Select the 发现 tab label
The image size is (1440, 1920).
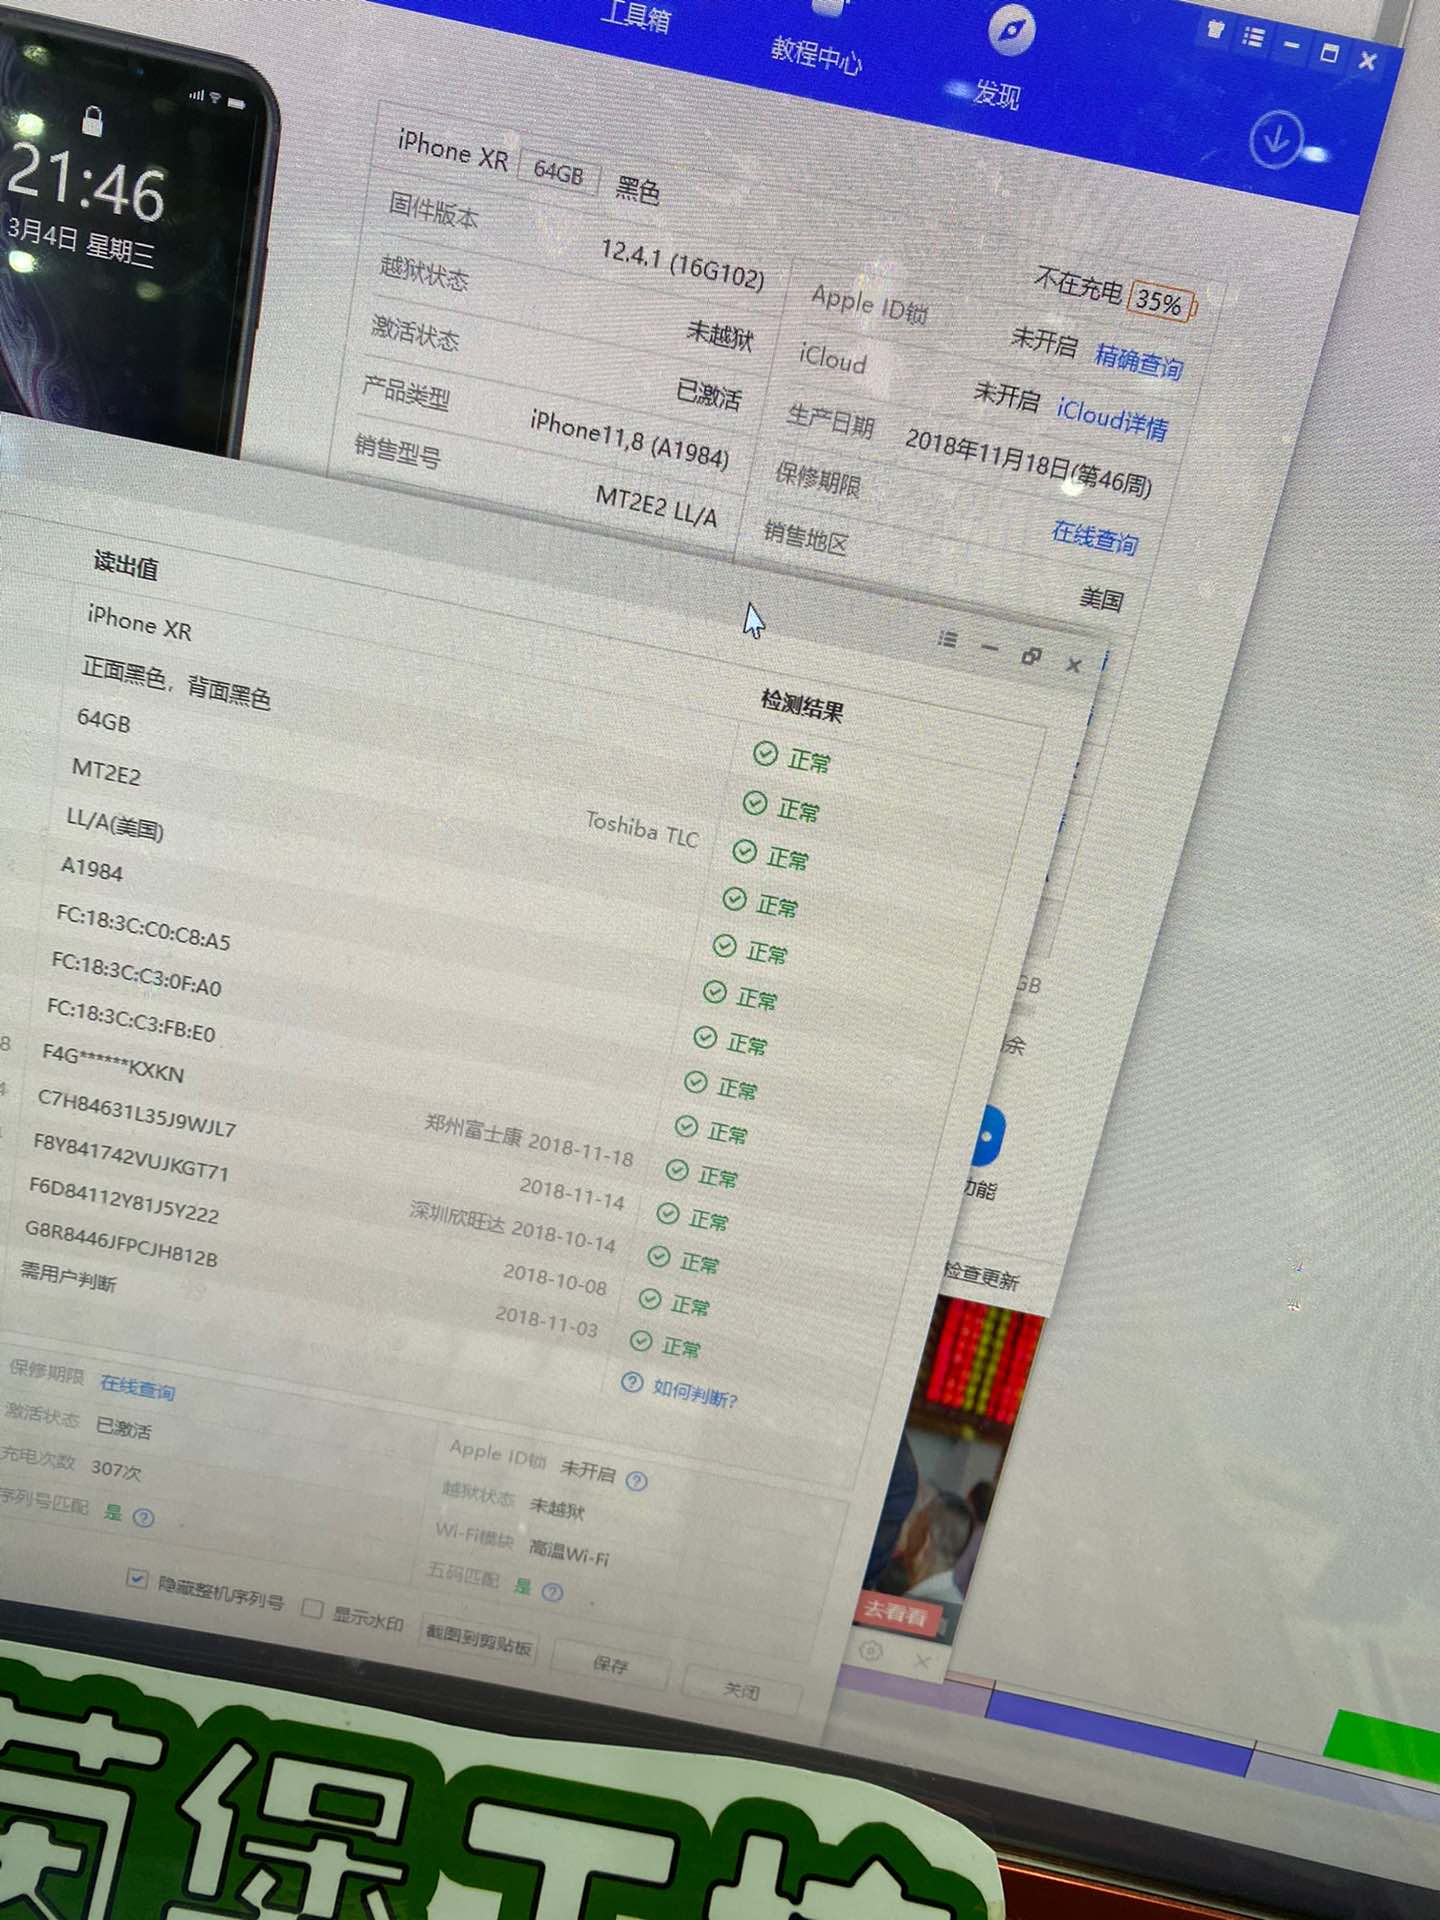tap(997, 94)
